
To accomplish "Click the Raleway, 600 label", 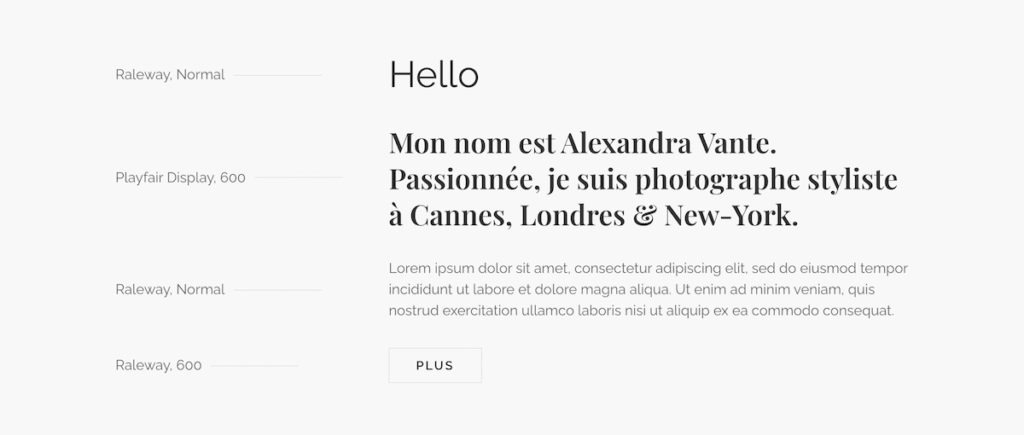I will pos(159,365).
